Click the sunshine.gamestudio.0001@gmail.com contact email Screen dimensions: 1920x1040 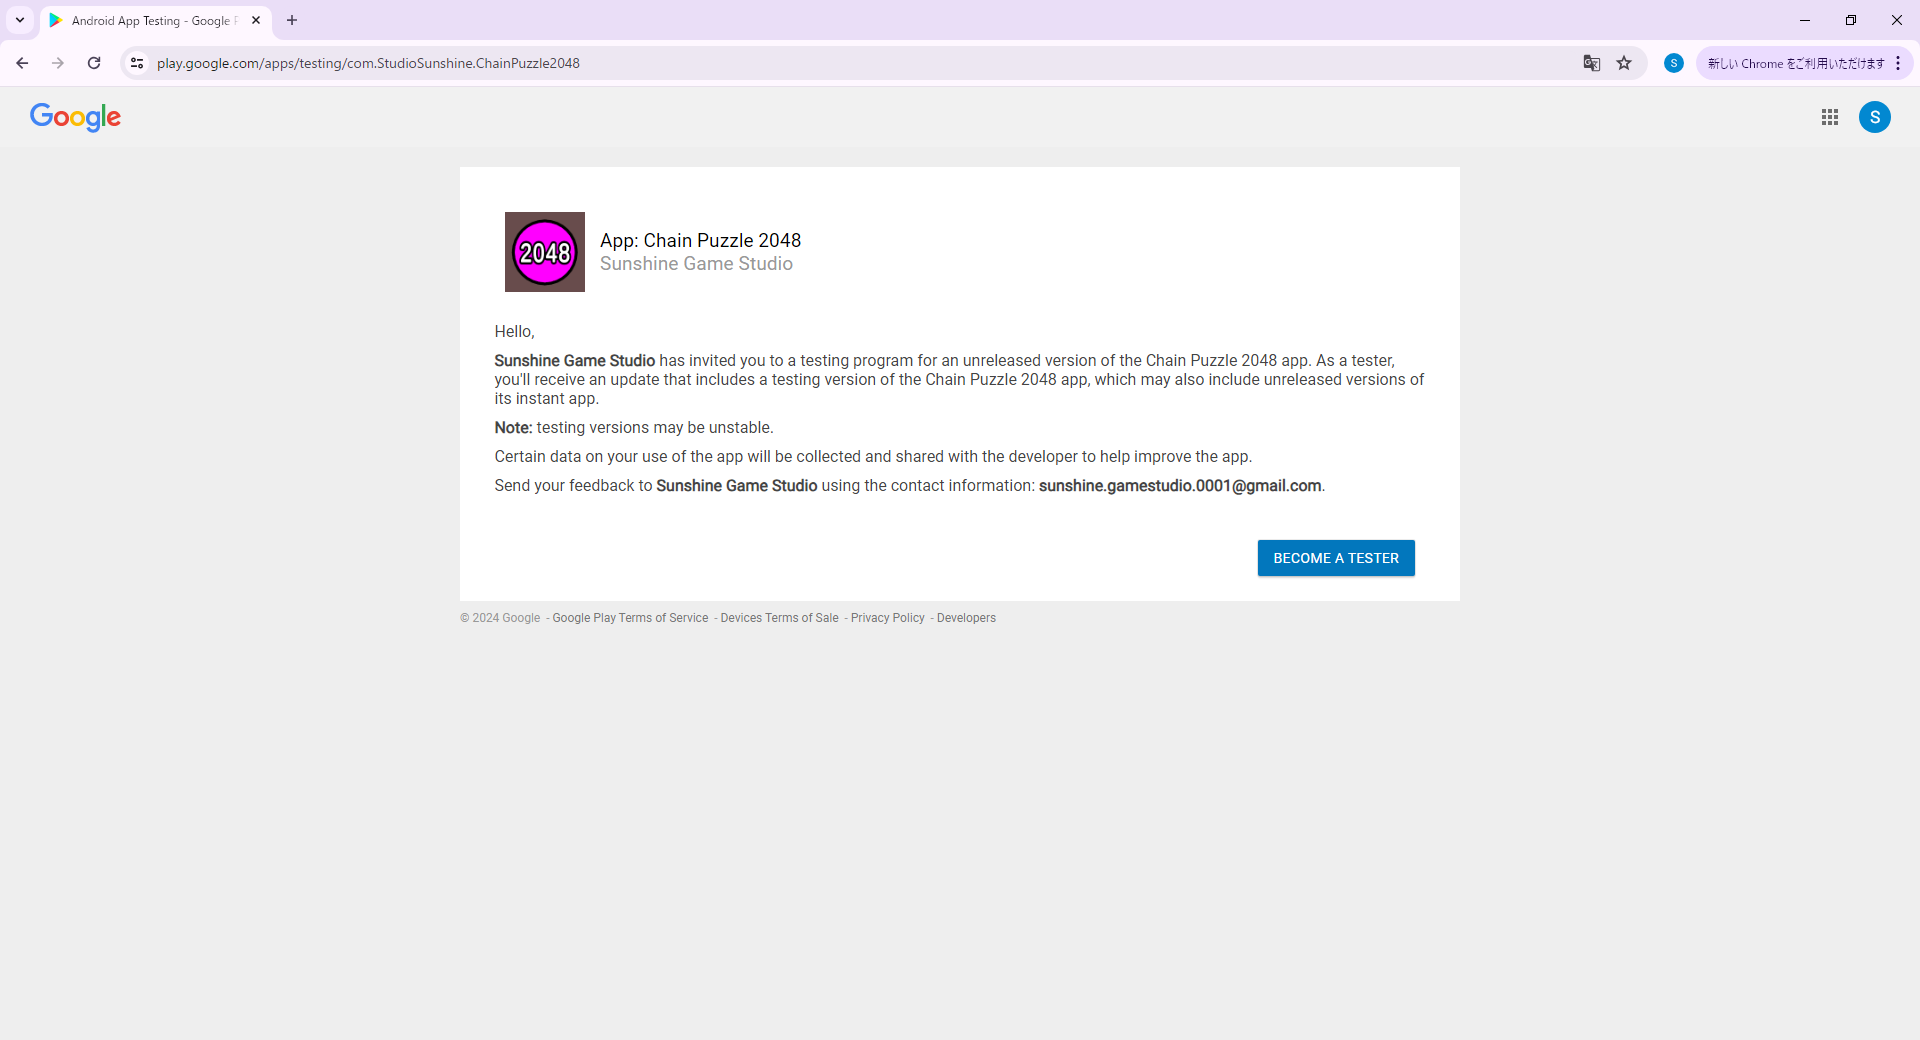point(1180,486)
